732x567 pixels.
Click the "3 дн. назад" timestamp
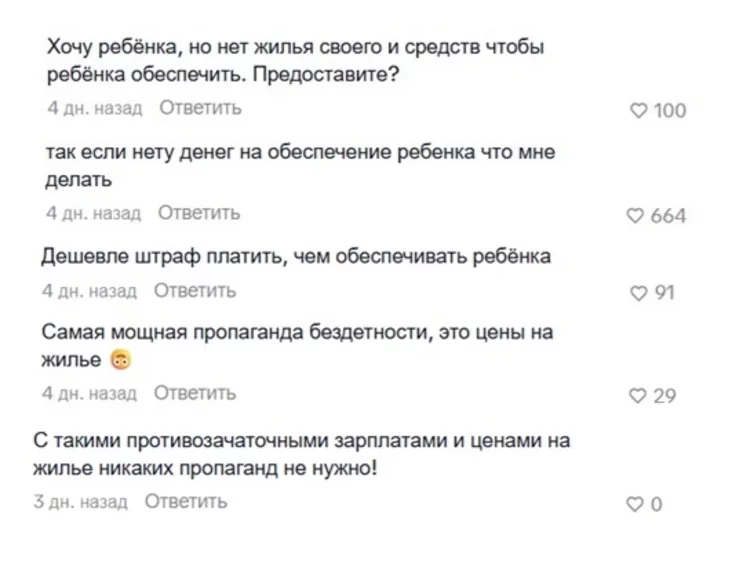(81, 502)
